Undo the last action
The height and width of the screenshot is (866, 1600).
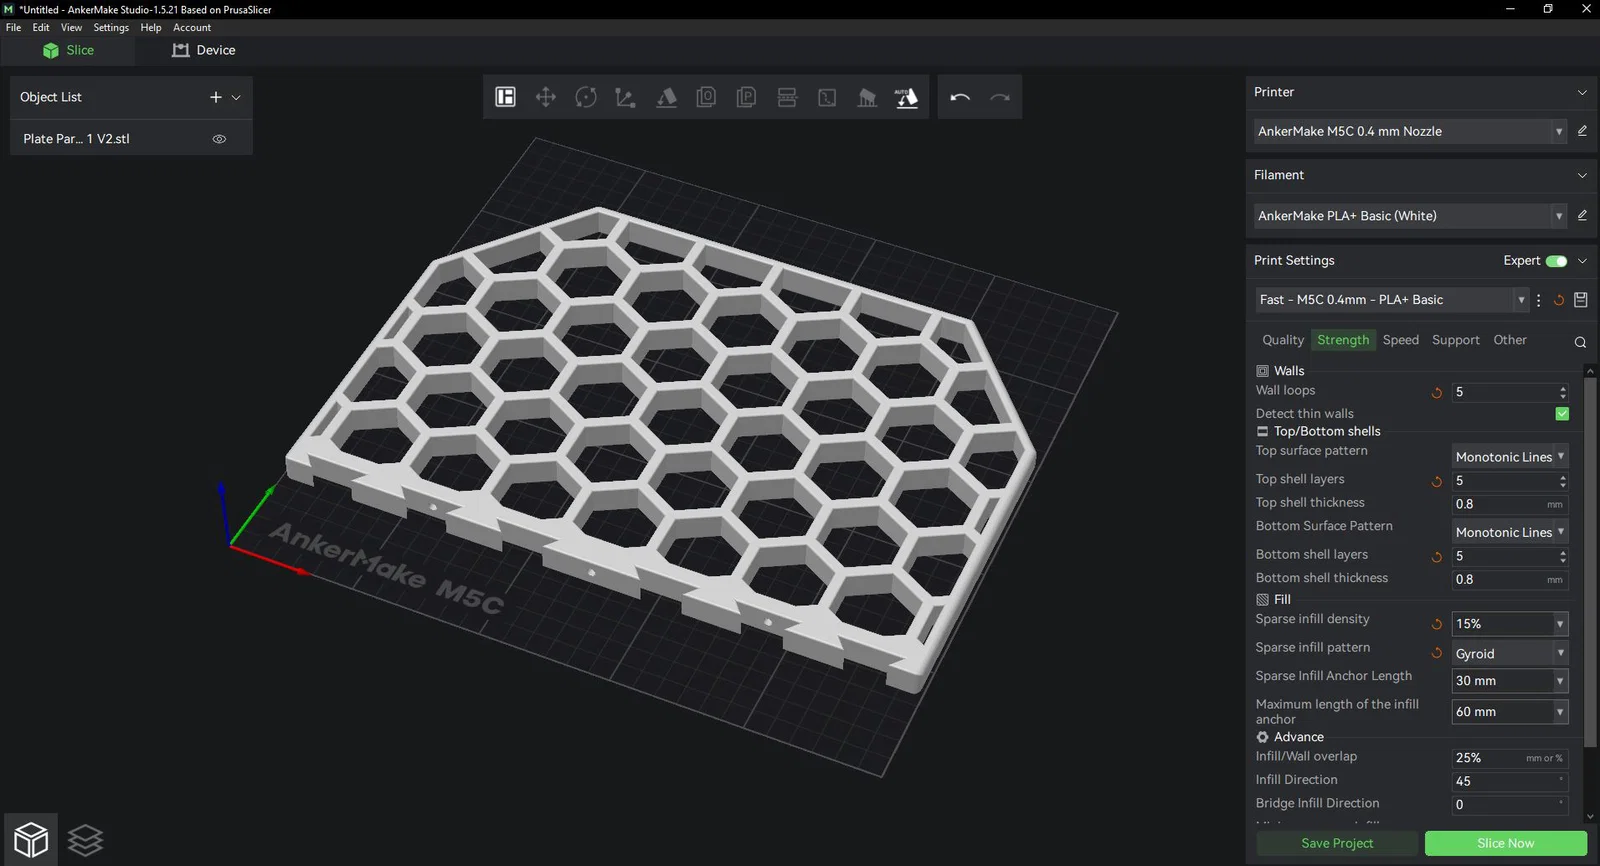960,97
